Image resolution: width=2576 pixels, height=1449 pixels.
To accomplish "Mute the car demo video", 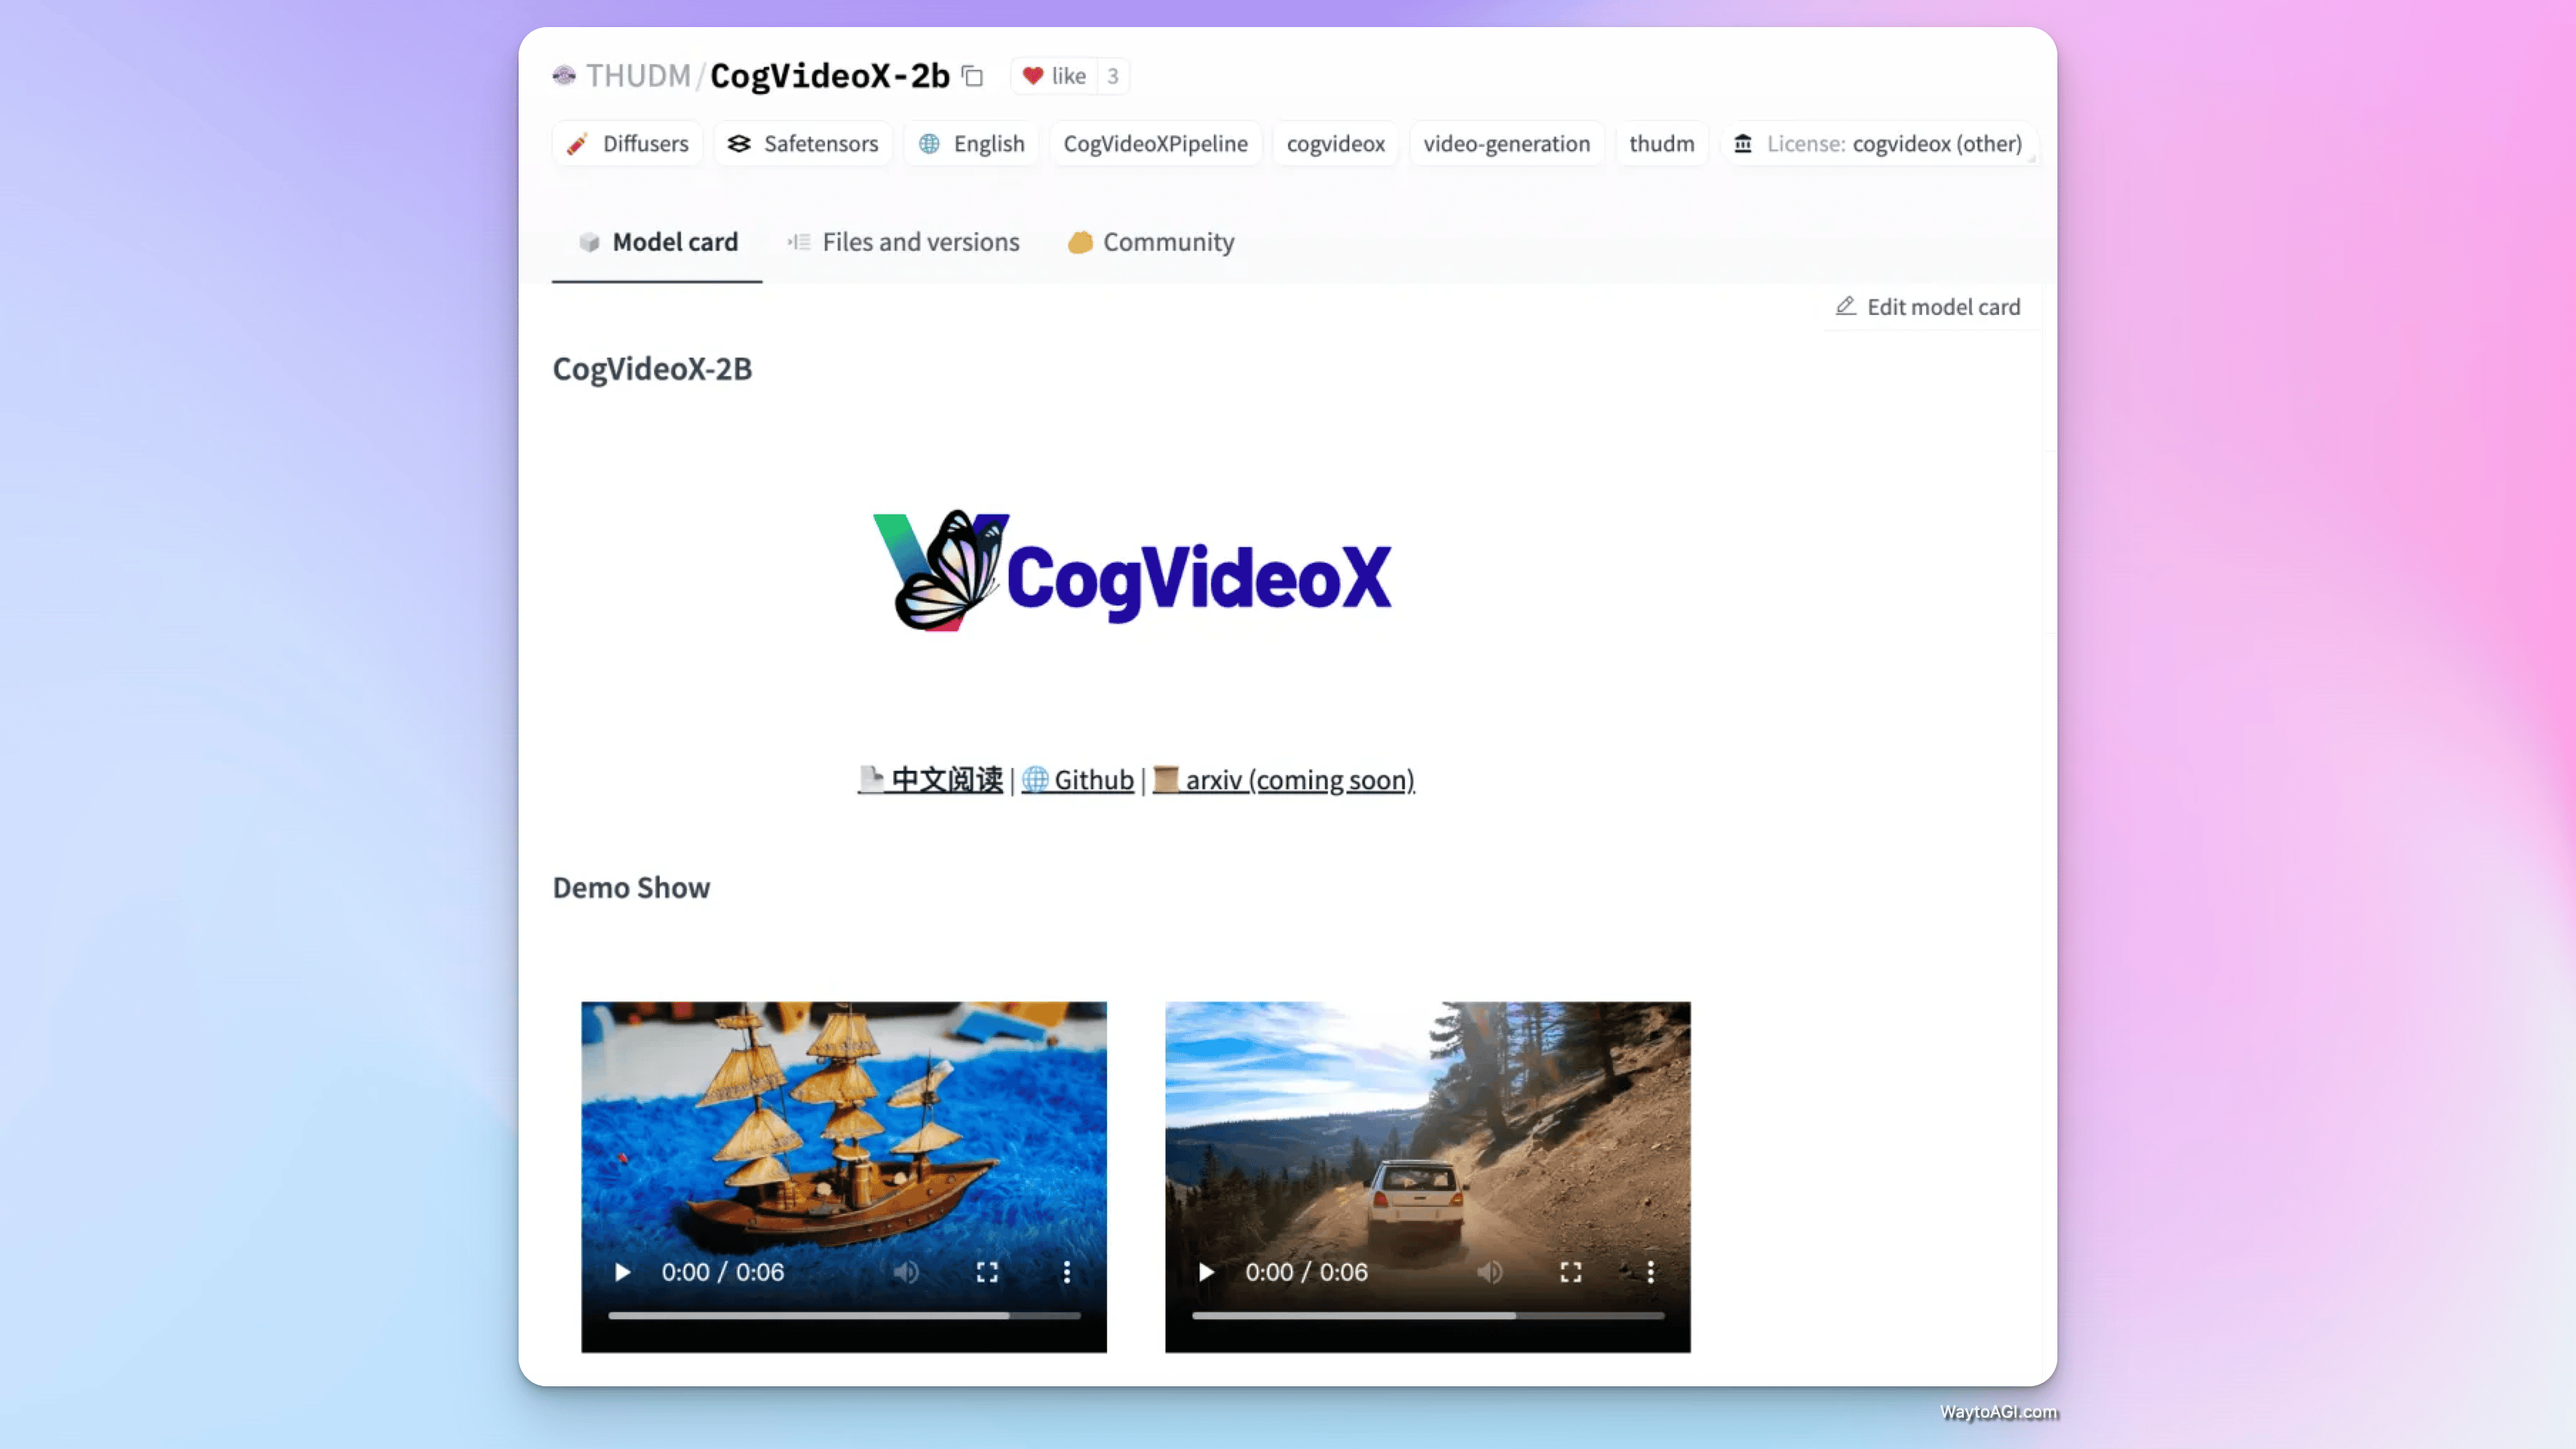I will (x=1490, y=1272).
